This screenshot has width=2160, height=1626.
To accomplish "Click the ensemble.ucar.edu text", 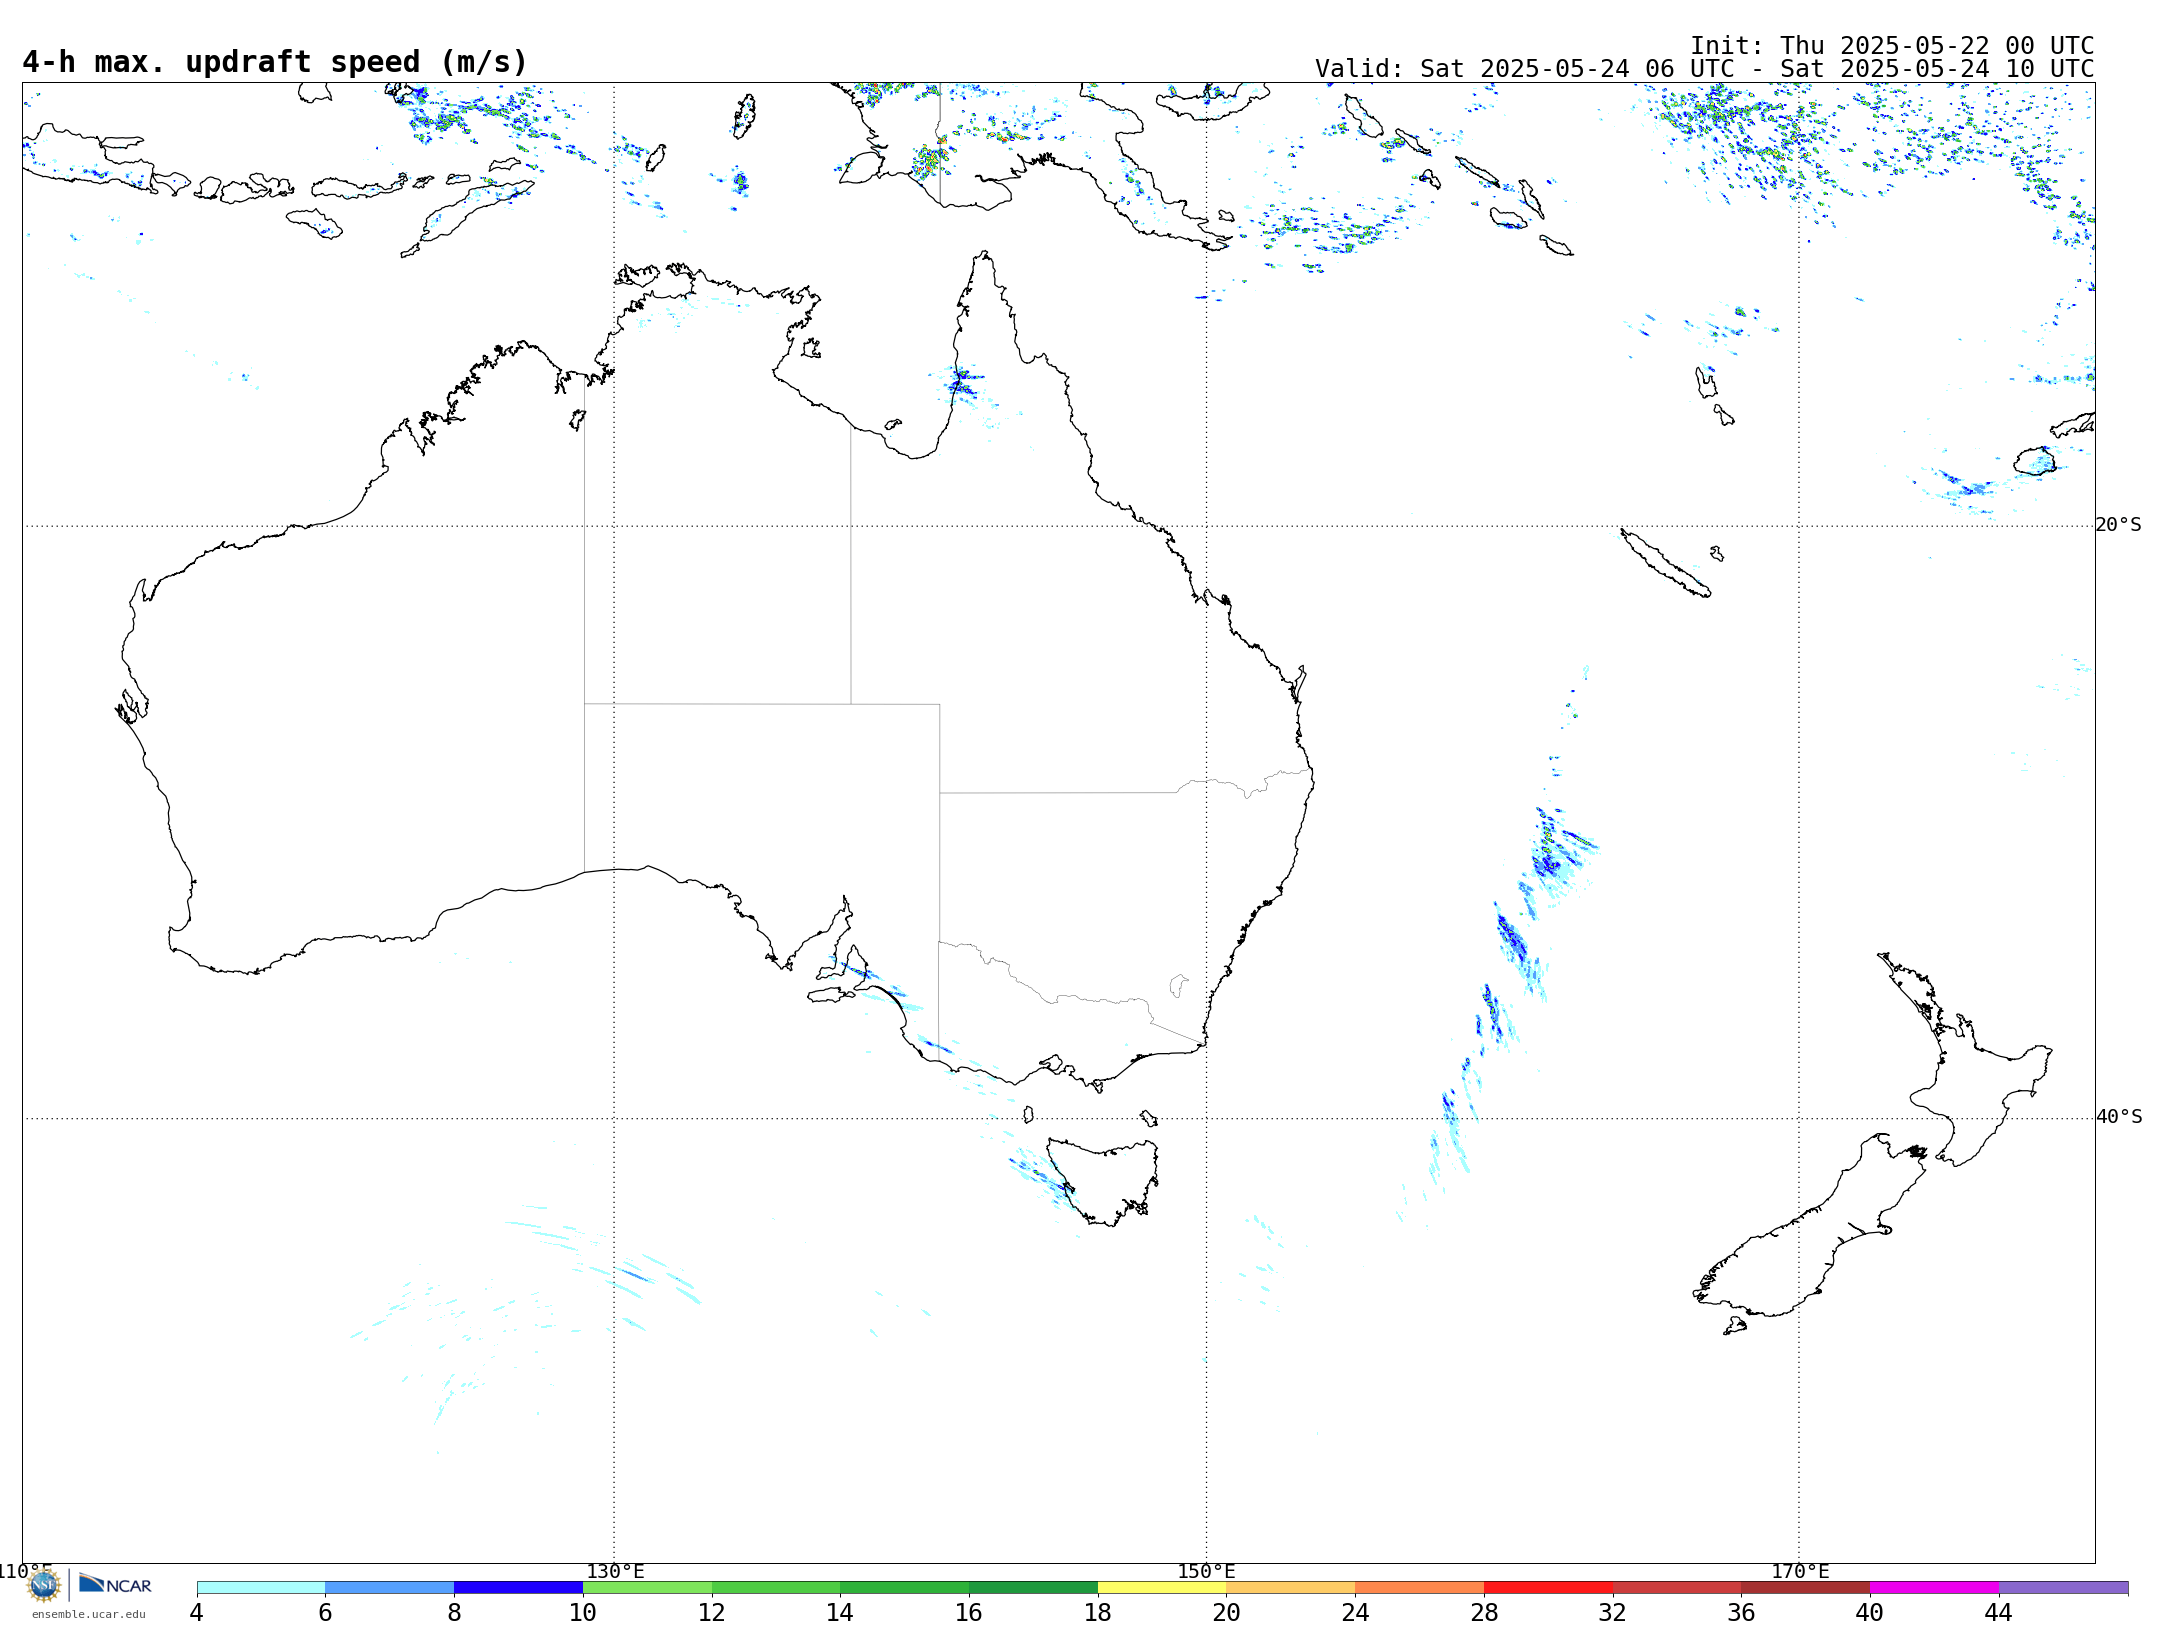I will (x=88, y=1614).
